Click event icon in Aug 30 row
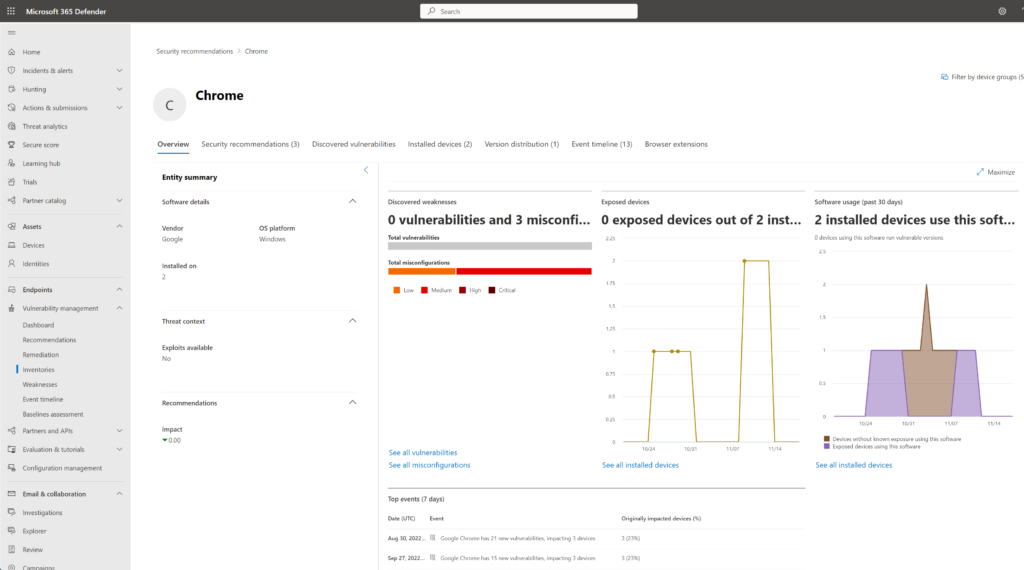This screenshot has height=570, width=1024. [432, 538]
